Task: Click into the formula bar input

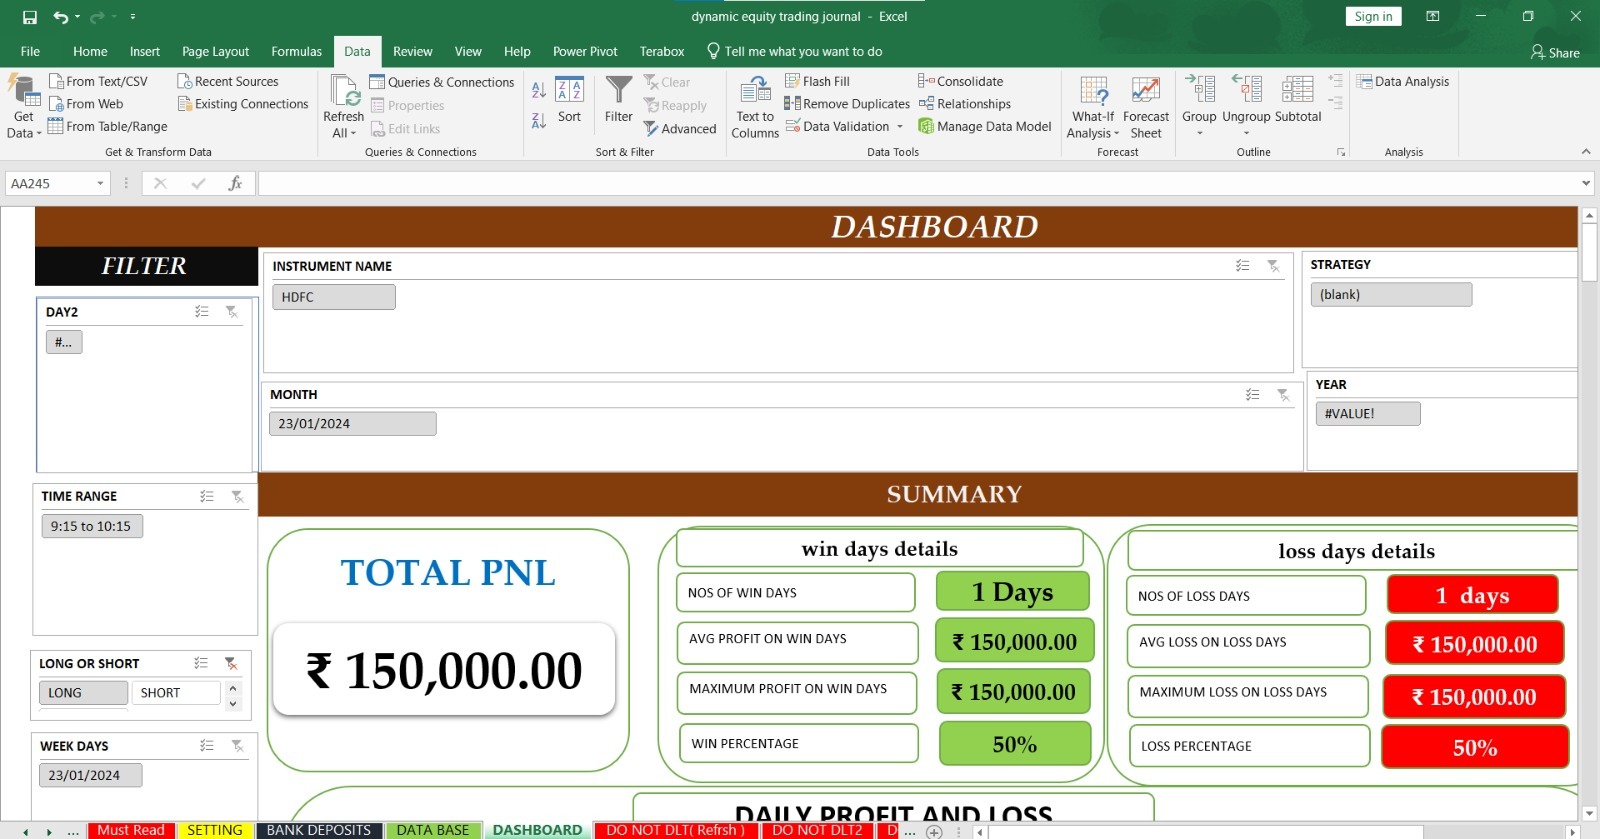Action: 900,184
